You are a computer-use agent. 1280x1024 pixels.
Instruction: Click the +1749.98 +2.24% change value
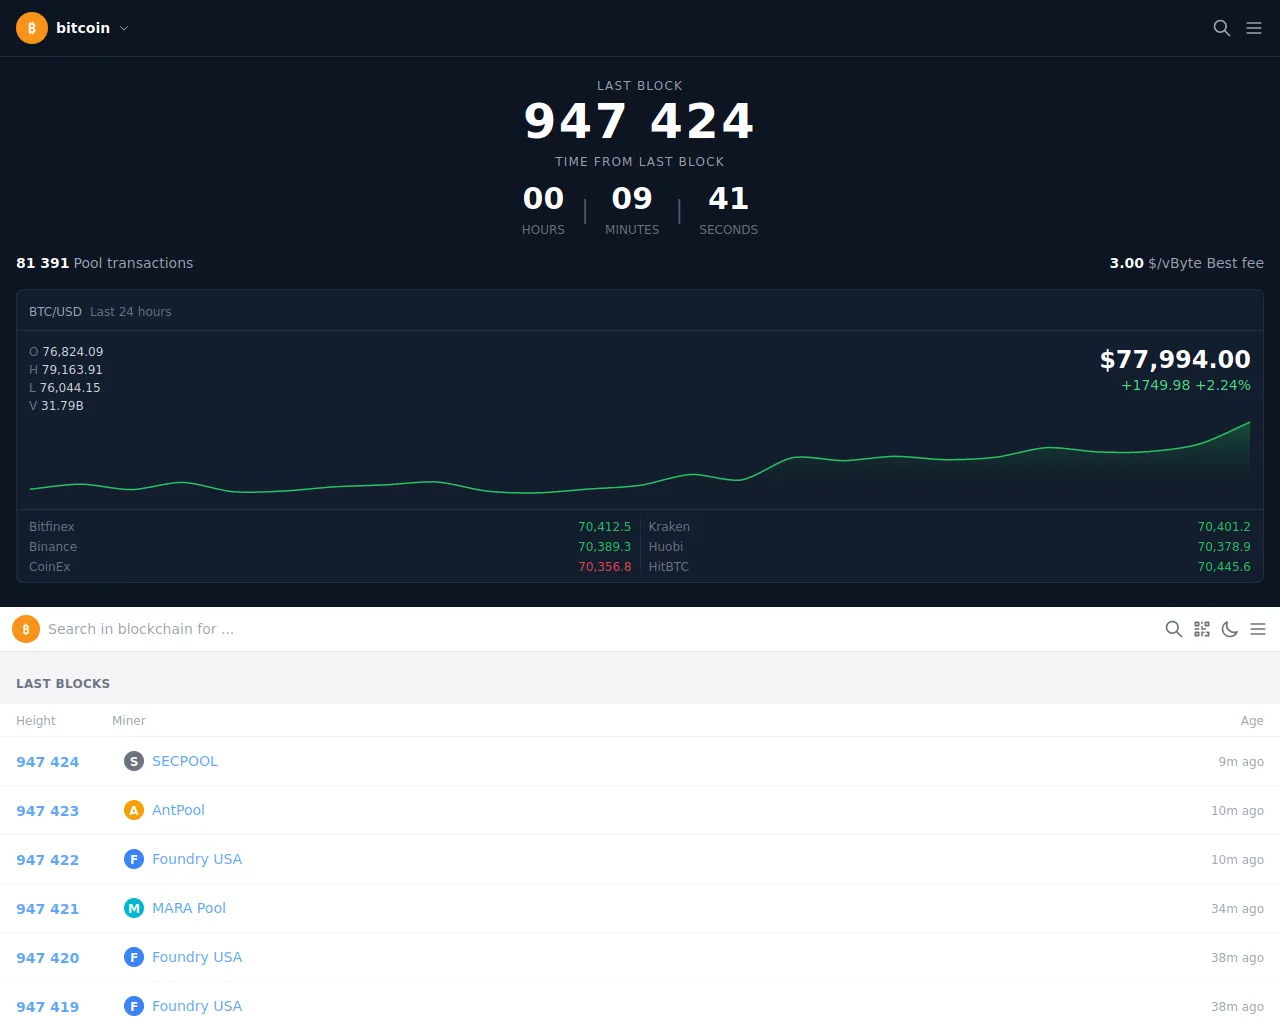coord(1186,385)
